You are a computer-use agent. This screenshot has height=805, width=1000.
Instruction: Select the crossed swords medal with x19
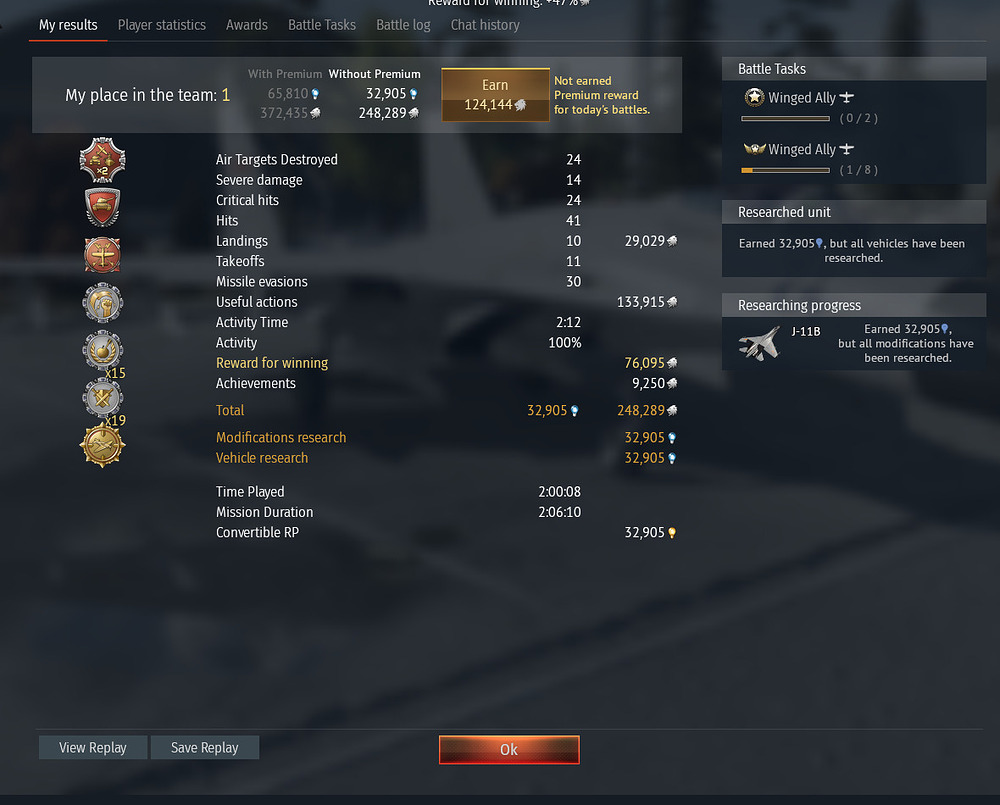coord(102,398)
